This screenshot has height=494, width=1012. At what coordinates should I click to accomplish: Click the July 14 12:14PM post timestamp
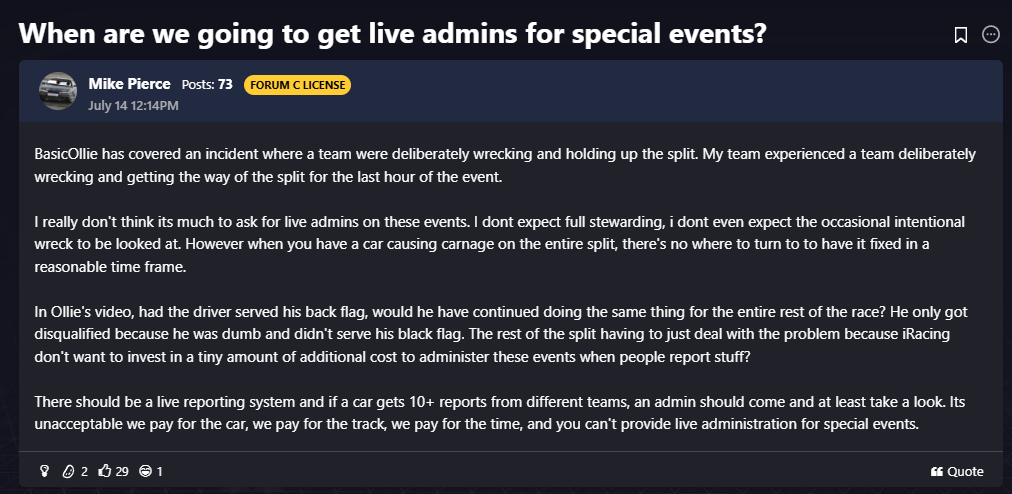(133, 105)
